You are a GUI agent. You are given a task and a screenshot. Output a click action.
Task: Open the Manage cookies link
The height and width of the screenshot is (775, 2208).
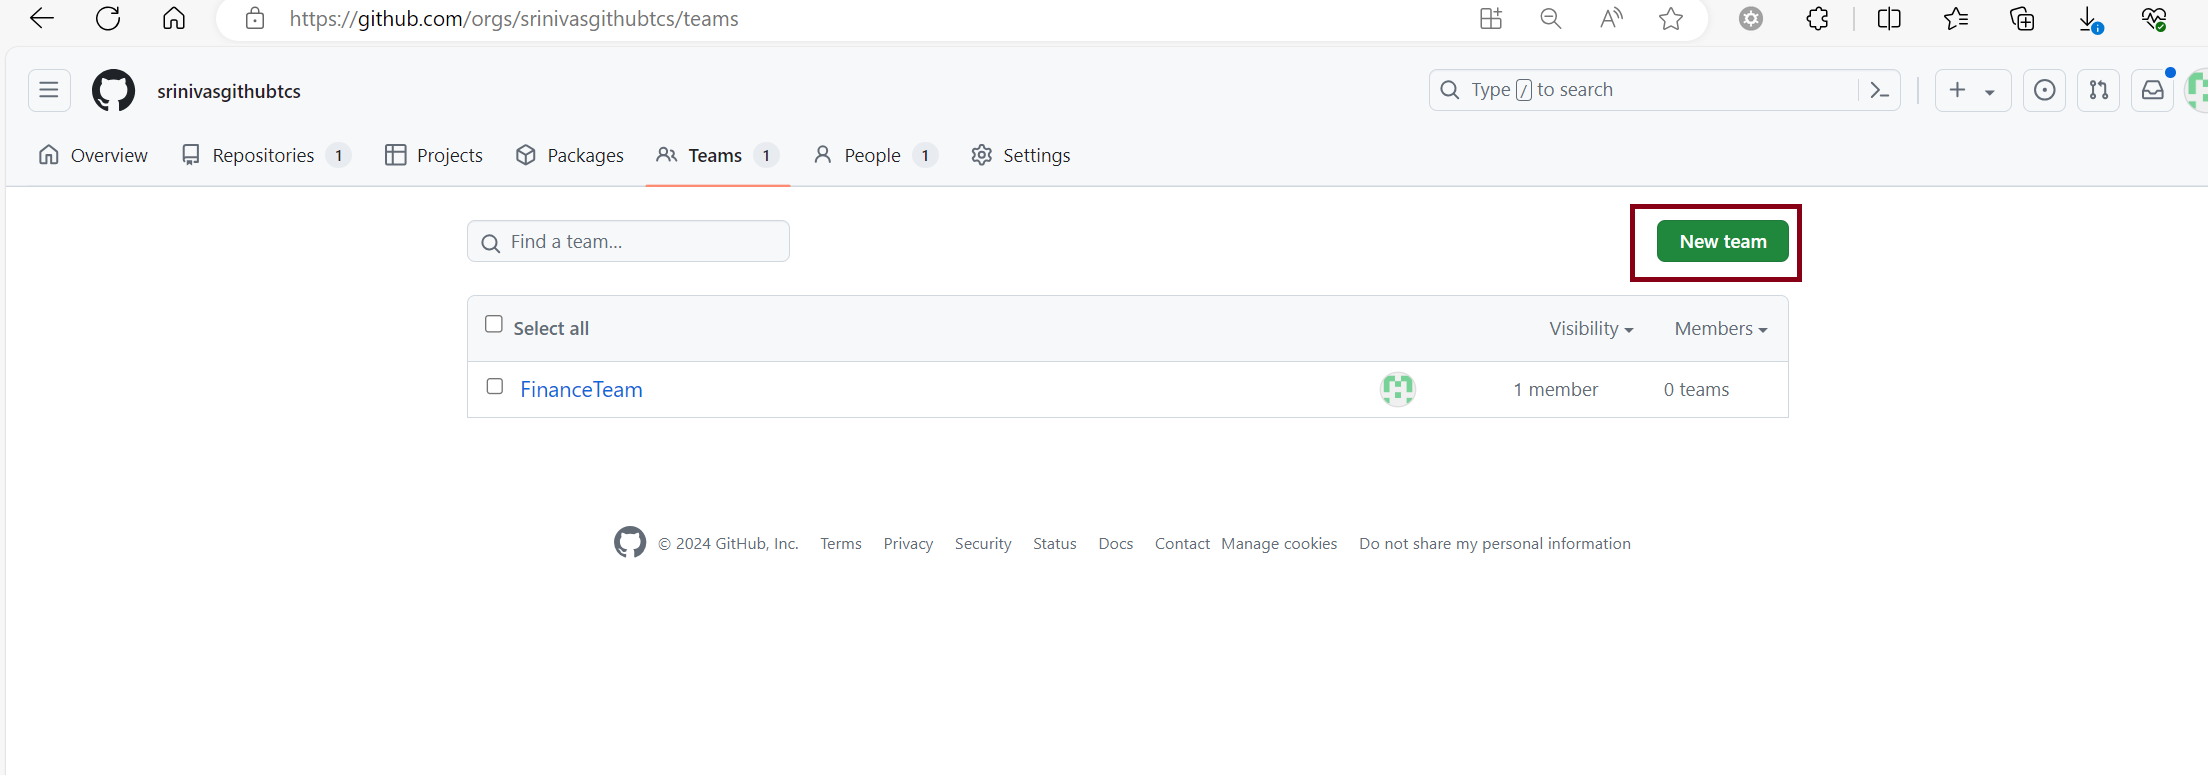[1279, 543]
